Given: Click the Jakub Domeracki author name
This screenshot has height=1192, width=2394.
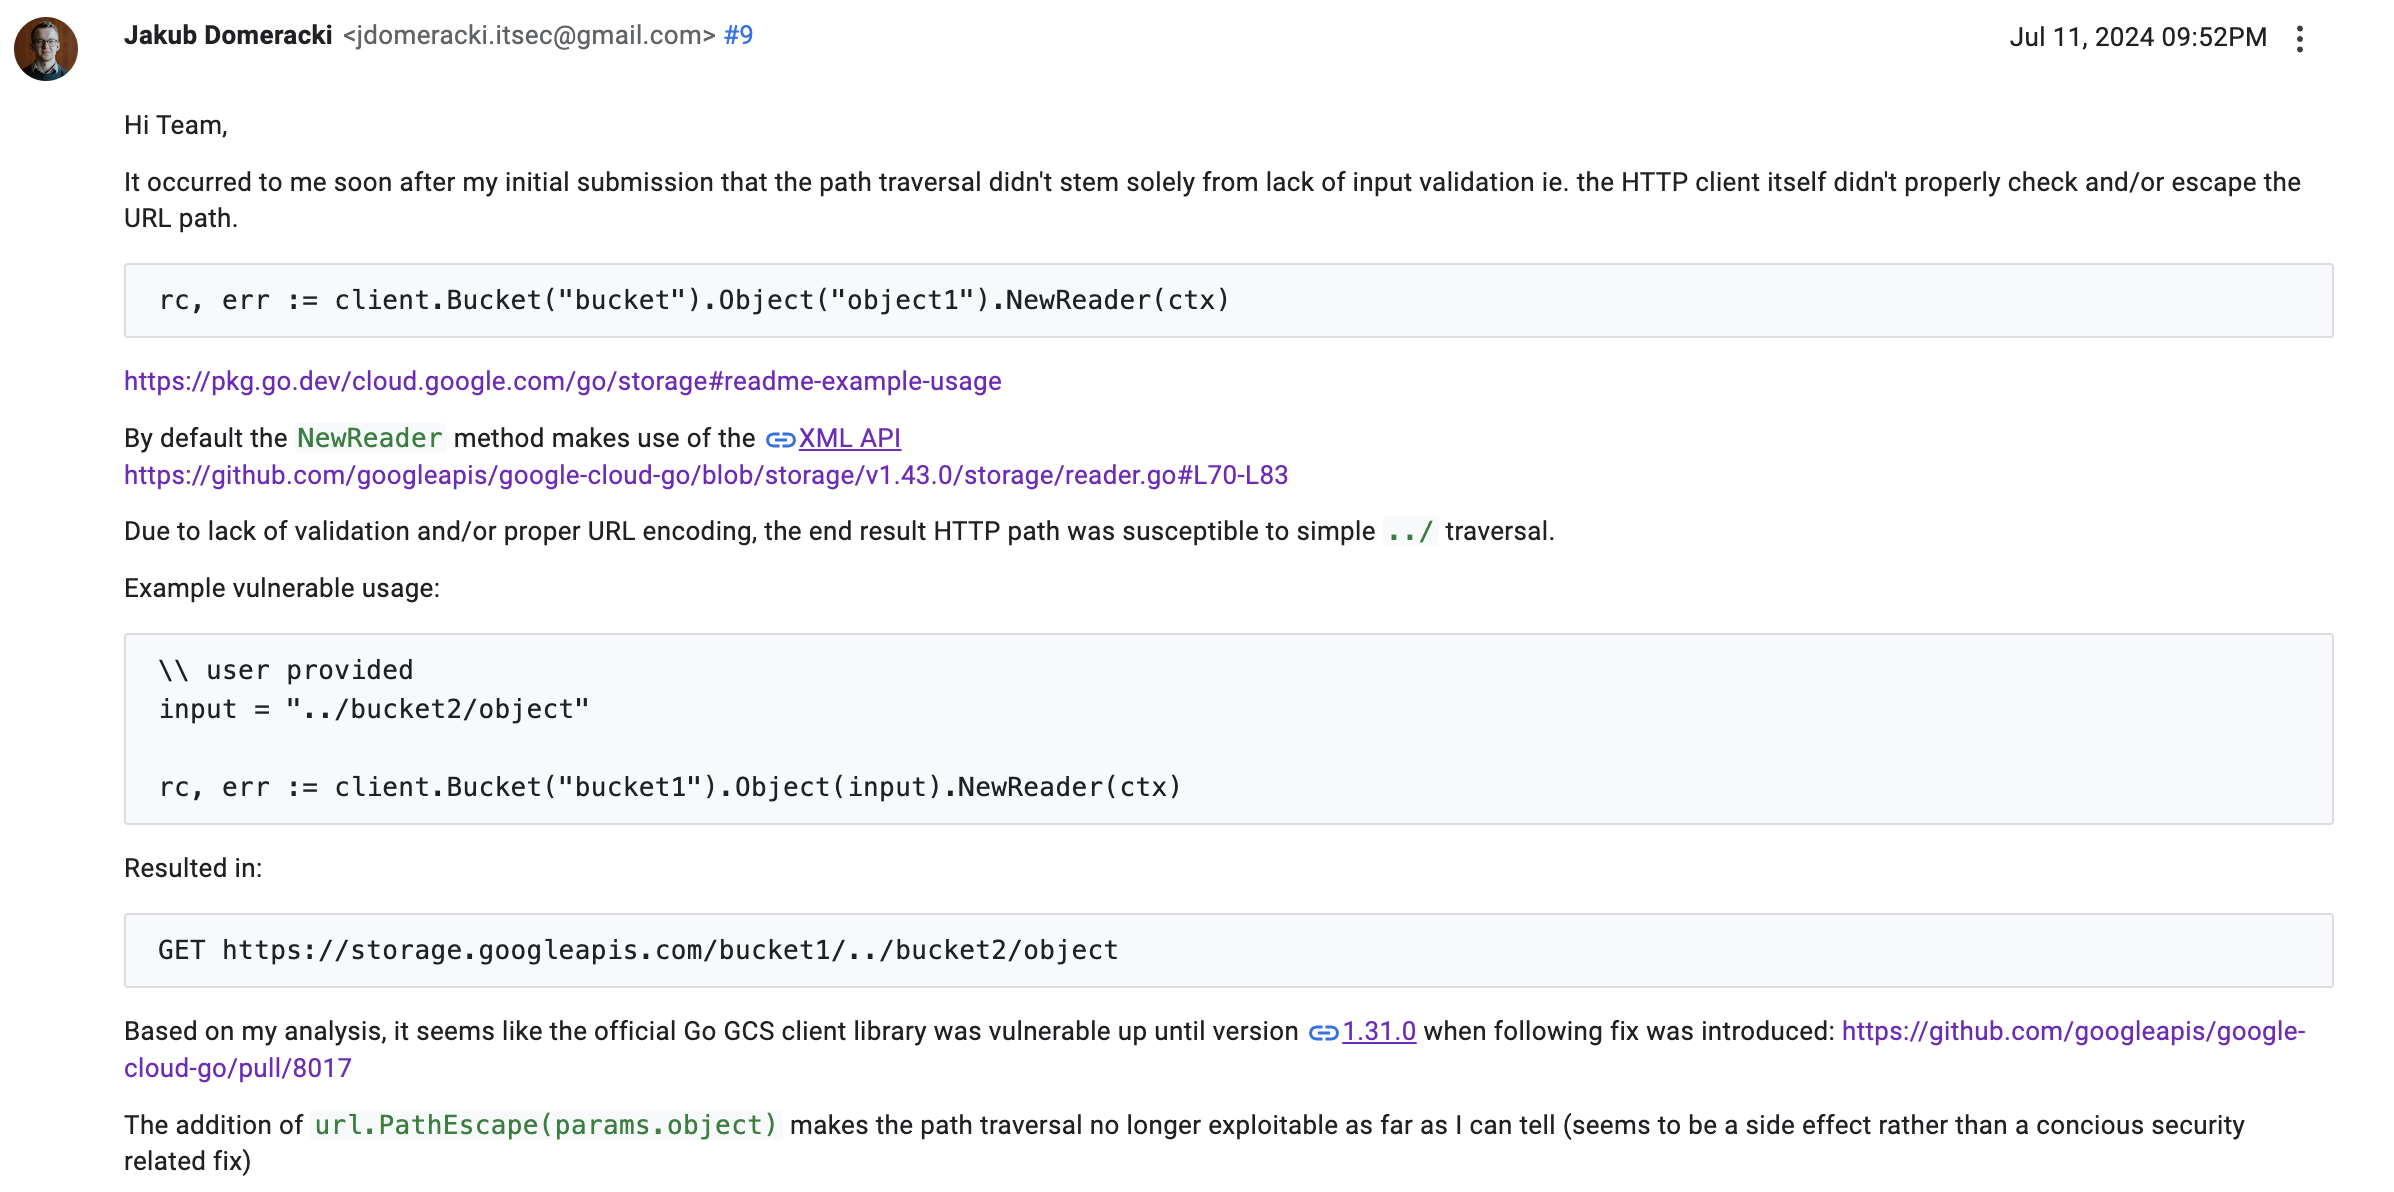Looking at the screenshot, I should 228,35.
